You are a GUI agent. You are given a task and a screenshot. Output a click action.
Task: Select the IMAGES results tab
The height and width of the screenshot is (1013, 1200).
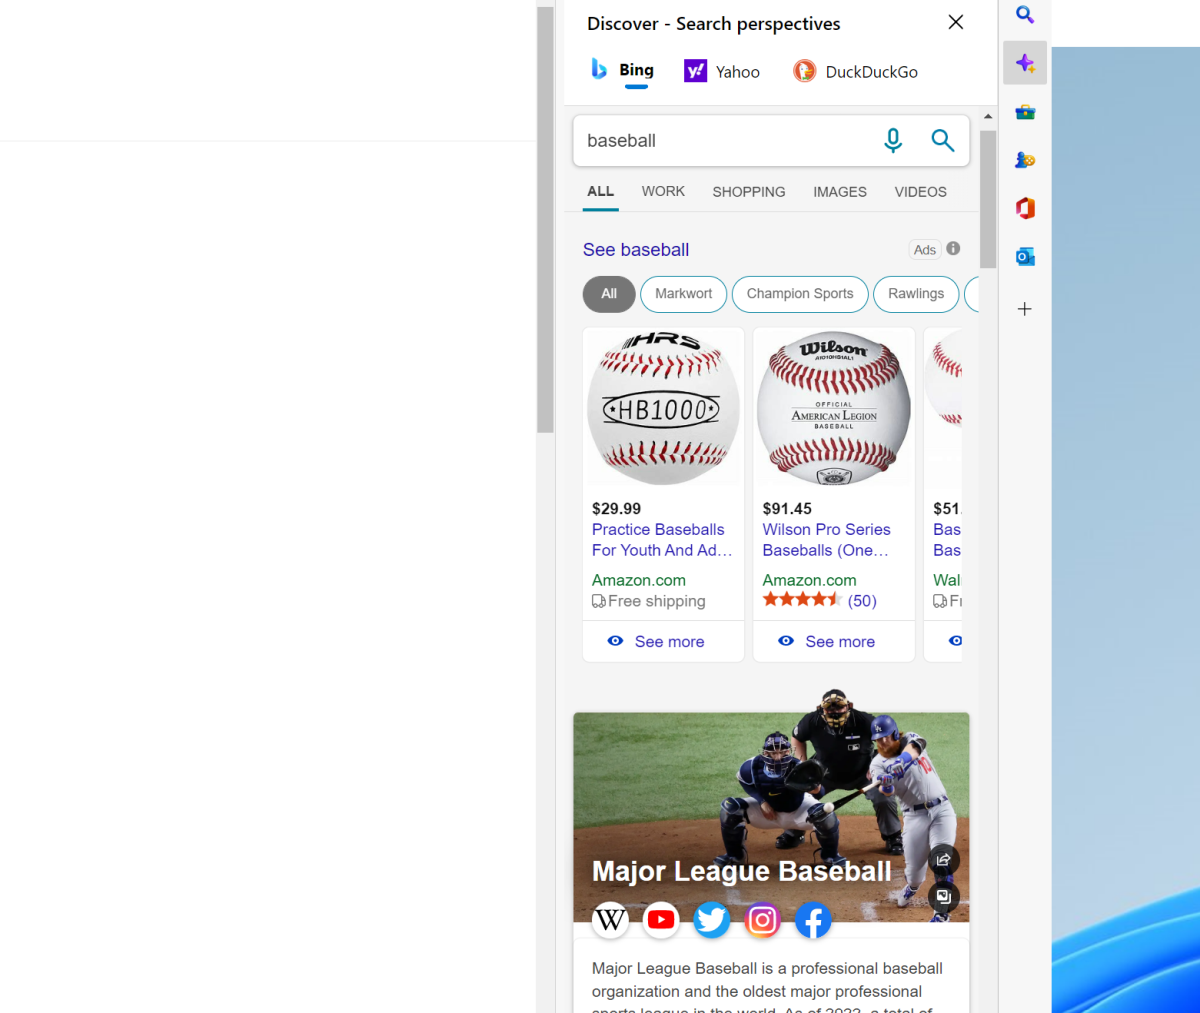click(840, 192)
